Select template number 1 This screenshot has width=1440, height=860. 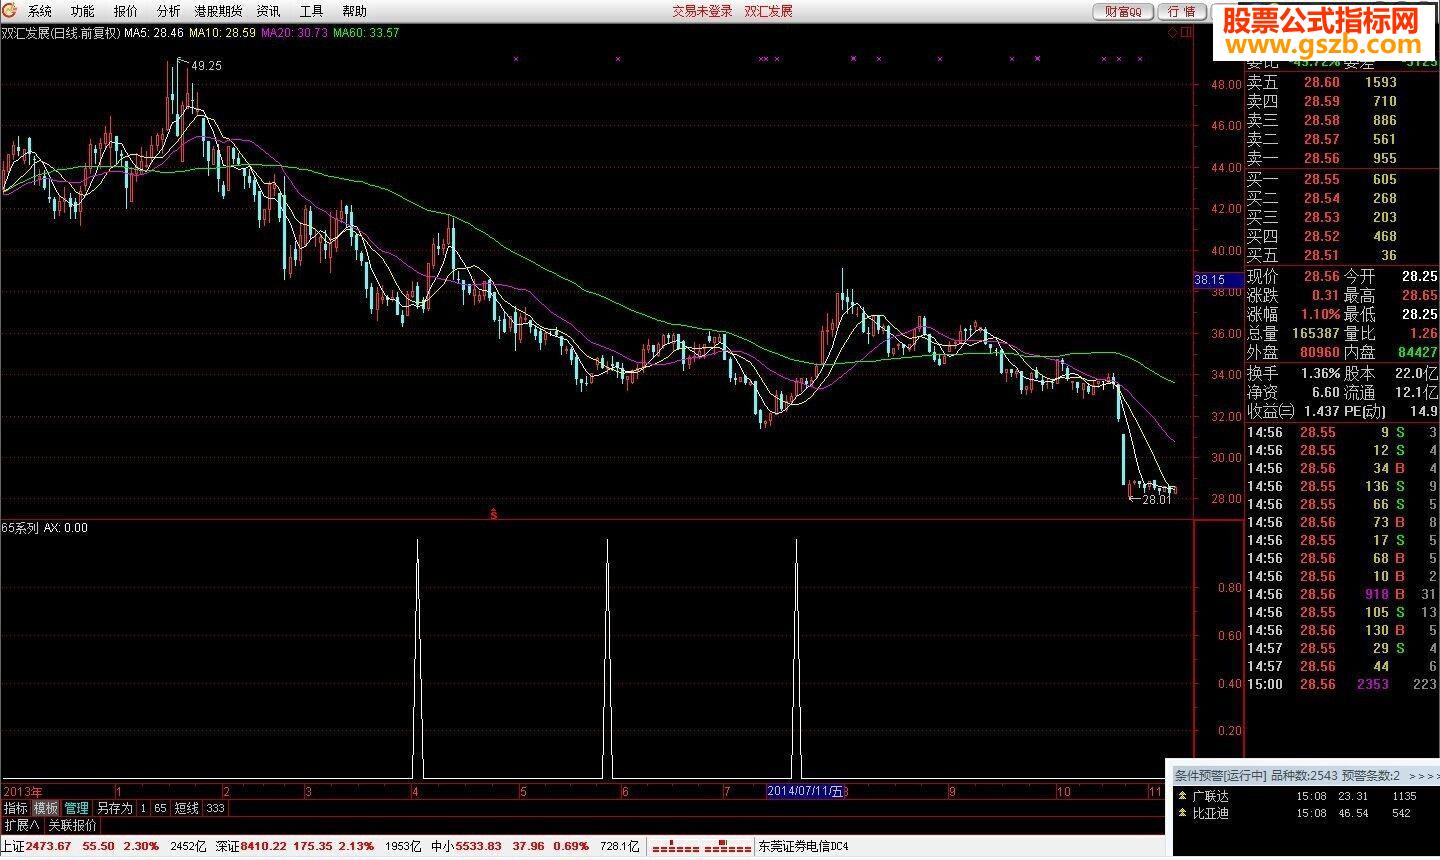143,808
